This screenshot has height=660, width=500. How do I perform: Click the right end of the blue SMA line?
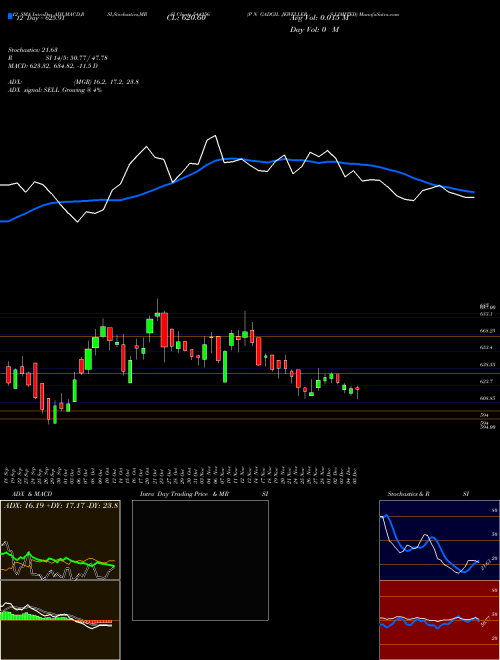pos(473,192)
